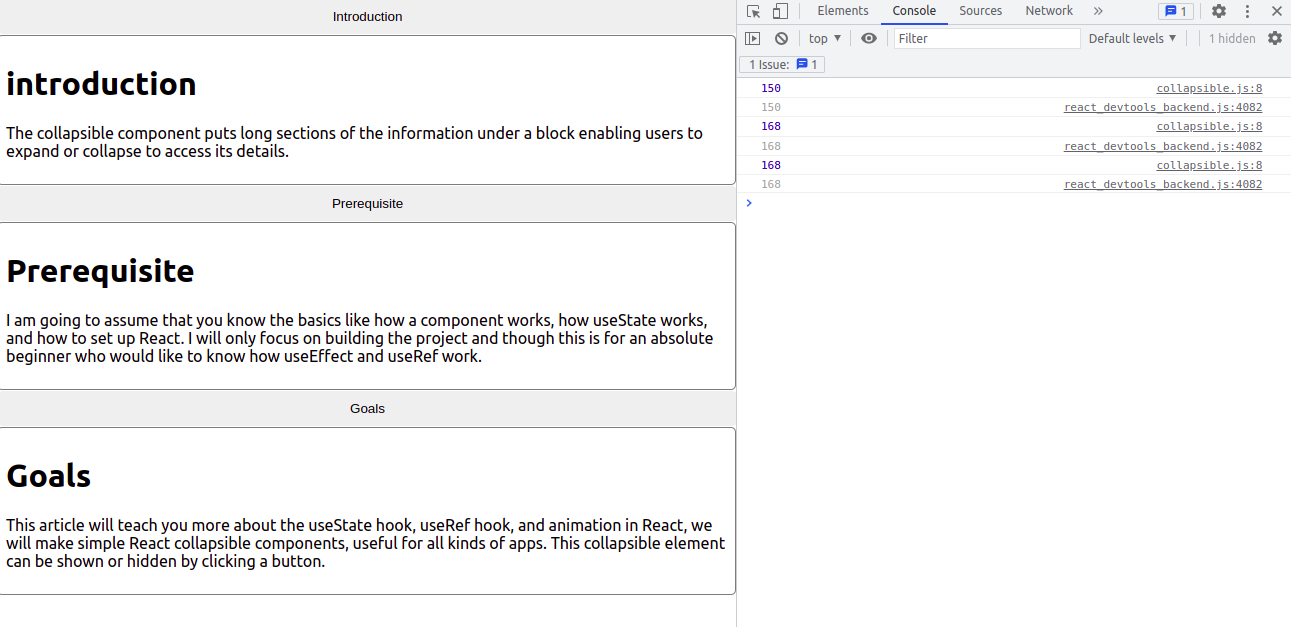Open the Default levels dropdown
Screen dimensions: 1291x627
[1132, 38]
